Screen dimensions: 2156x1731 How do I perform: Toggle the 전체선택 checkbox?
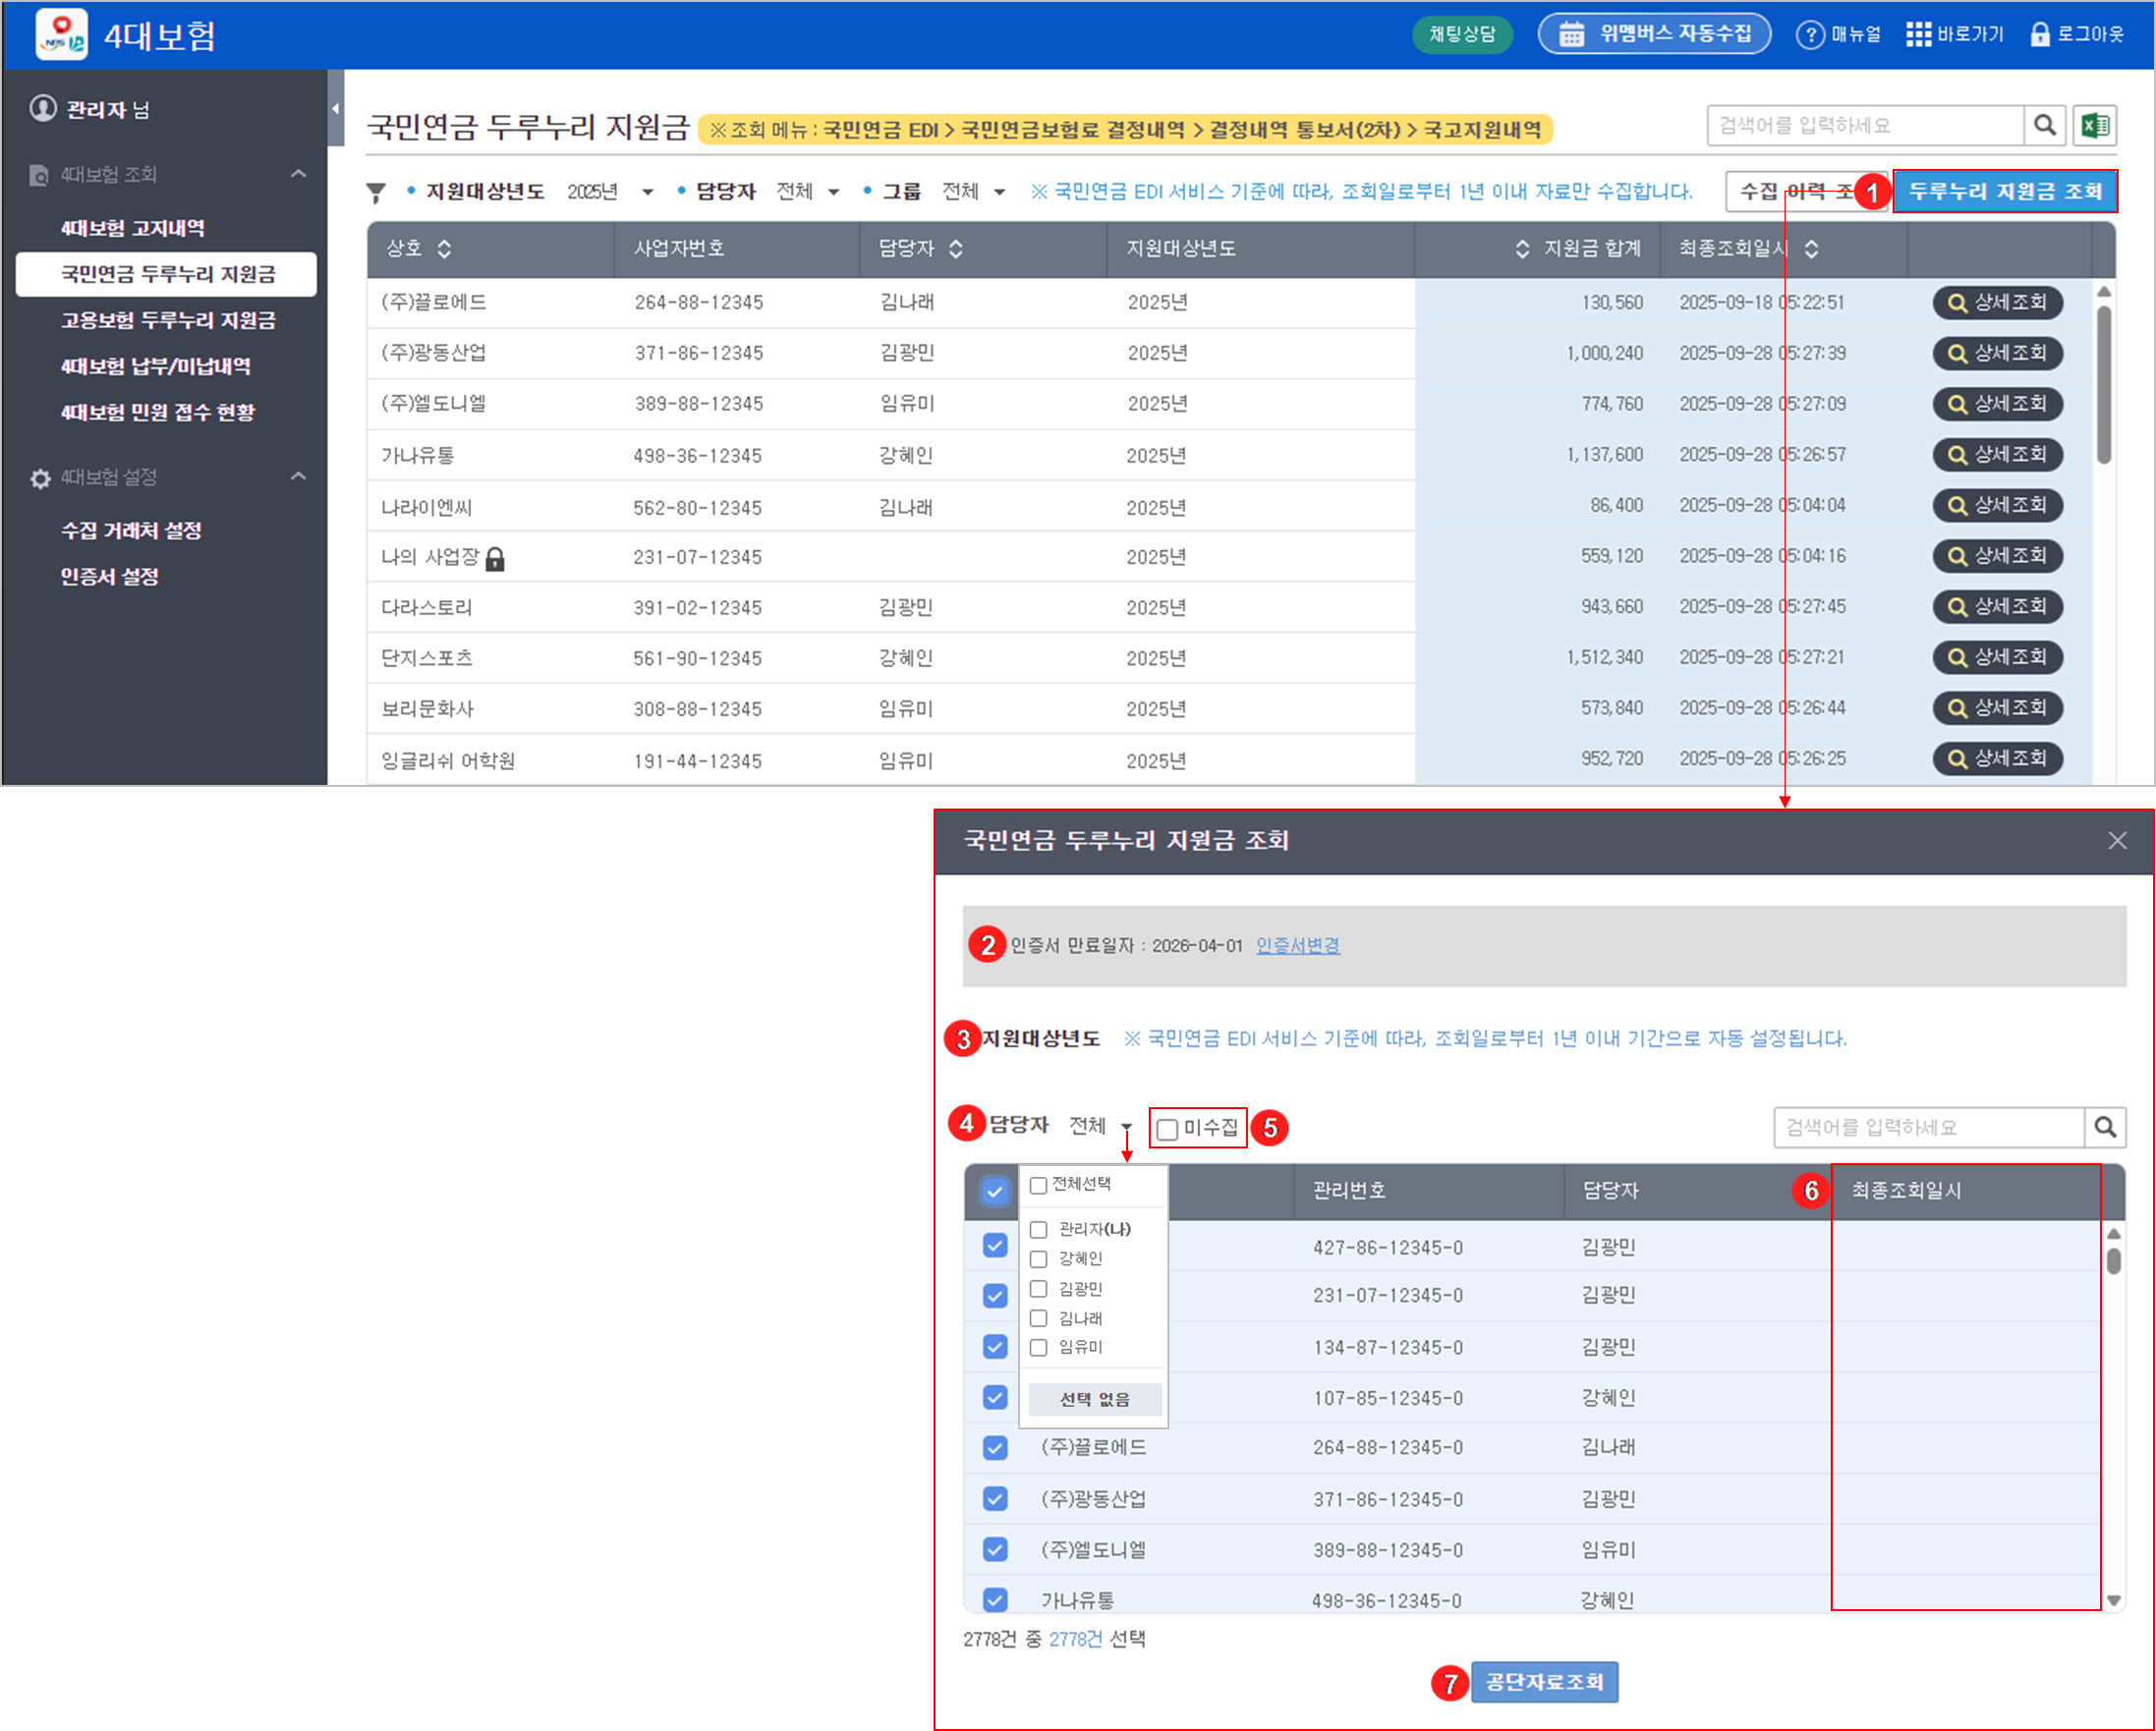click(x=1039, y=1185)
